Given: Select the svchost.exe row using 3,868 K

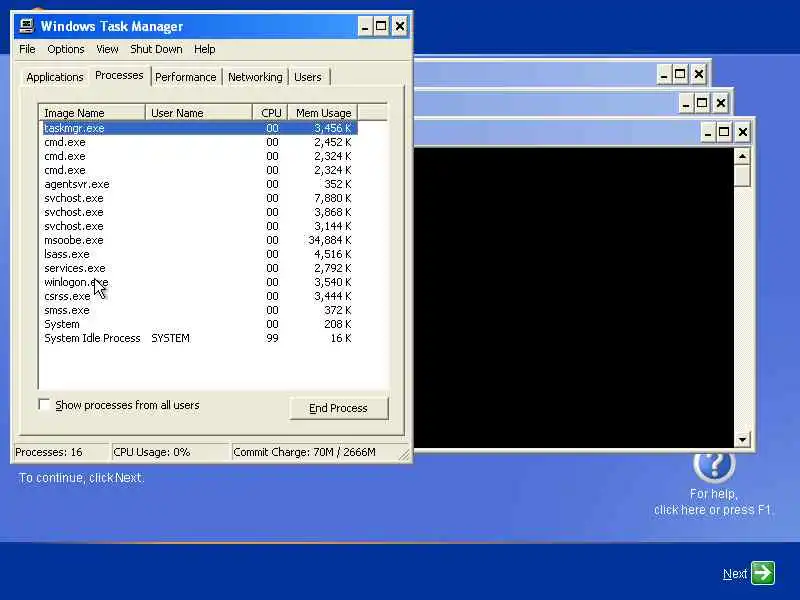Looking at the screenshot, I should 199,212.
